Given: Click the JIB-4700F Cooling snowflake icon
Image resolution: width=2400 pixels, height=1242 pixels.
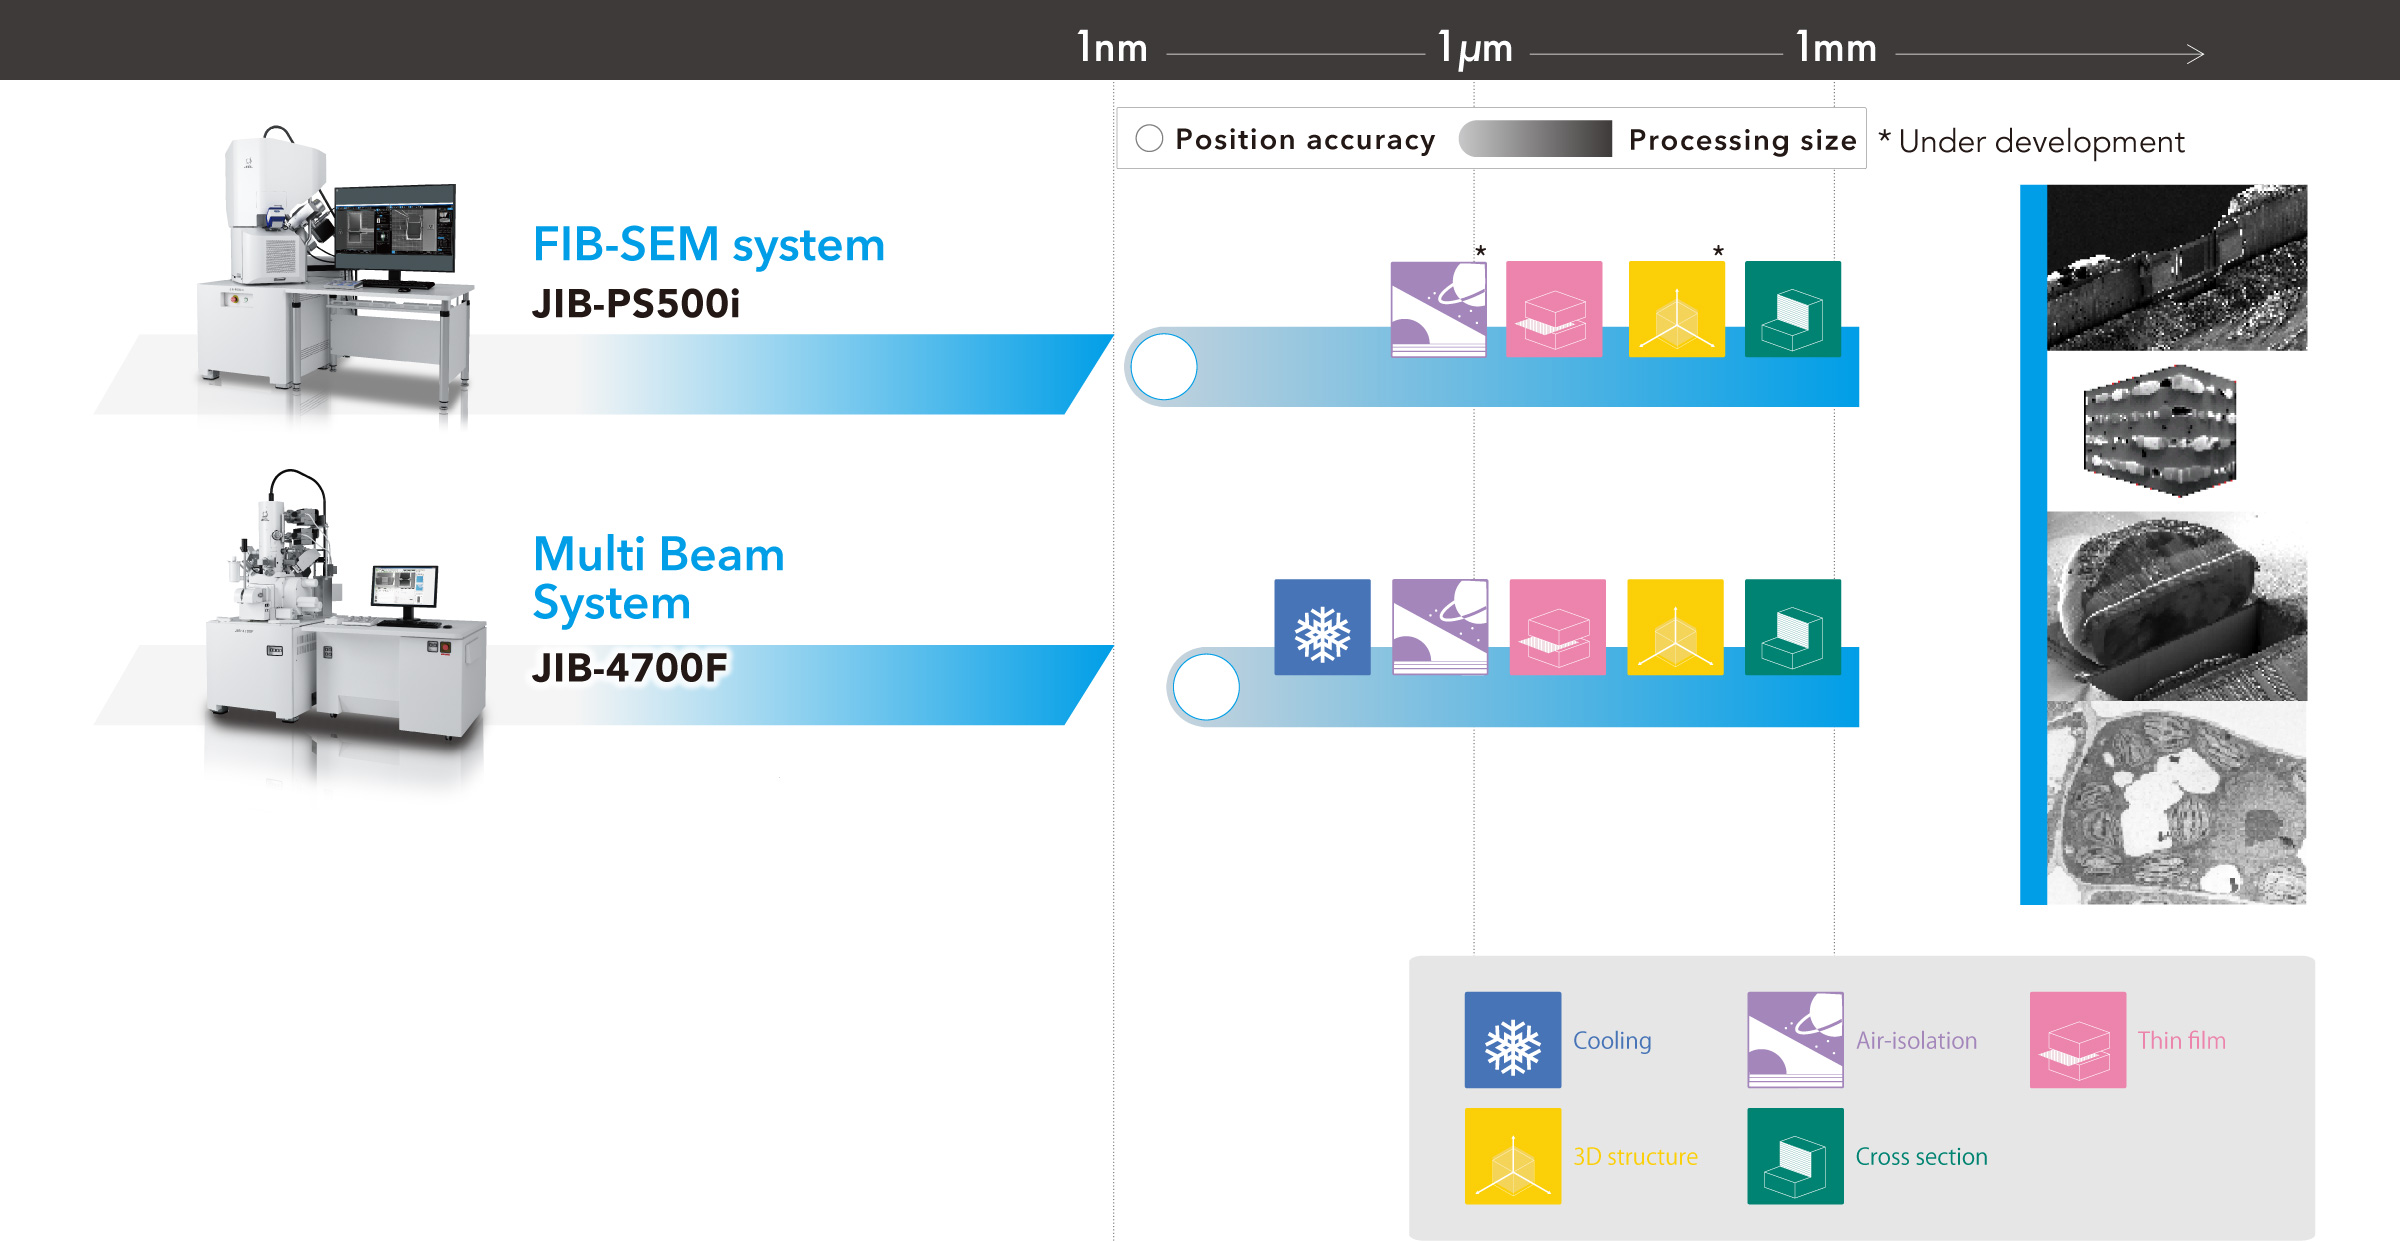Looking at the screenshot, I should click(x=1322, y=627).
